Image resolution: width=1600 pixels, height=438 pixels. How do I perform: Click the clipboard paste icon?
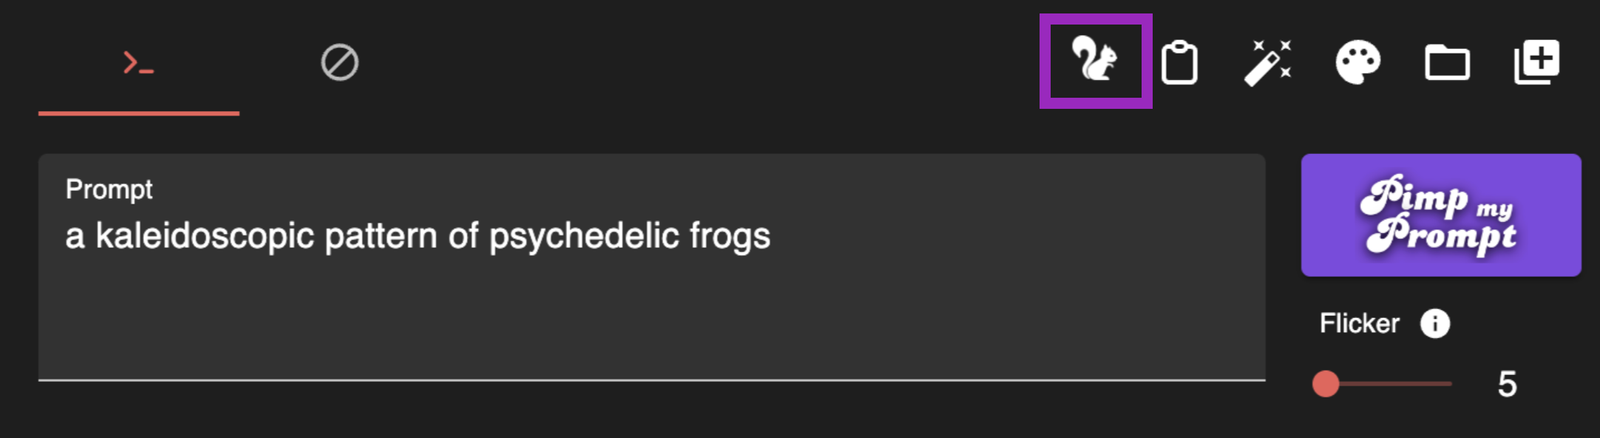[x=1180, y=63]
